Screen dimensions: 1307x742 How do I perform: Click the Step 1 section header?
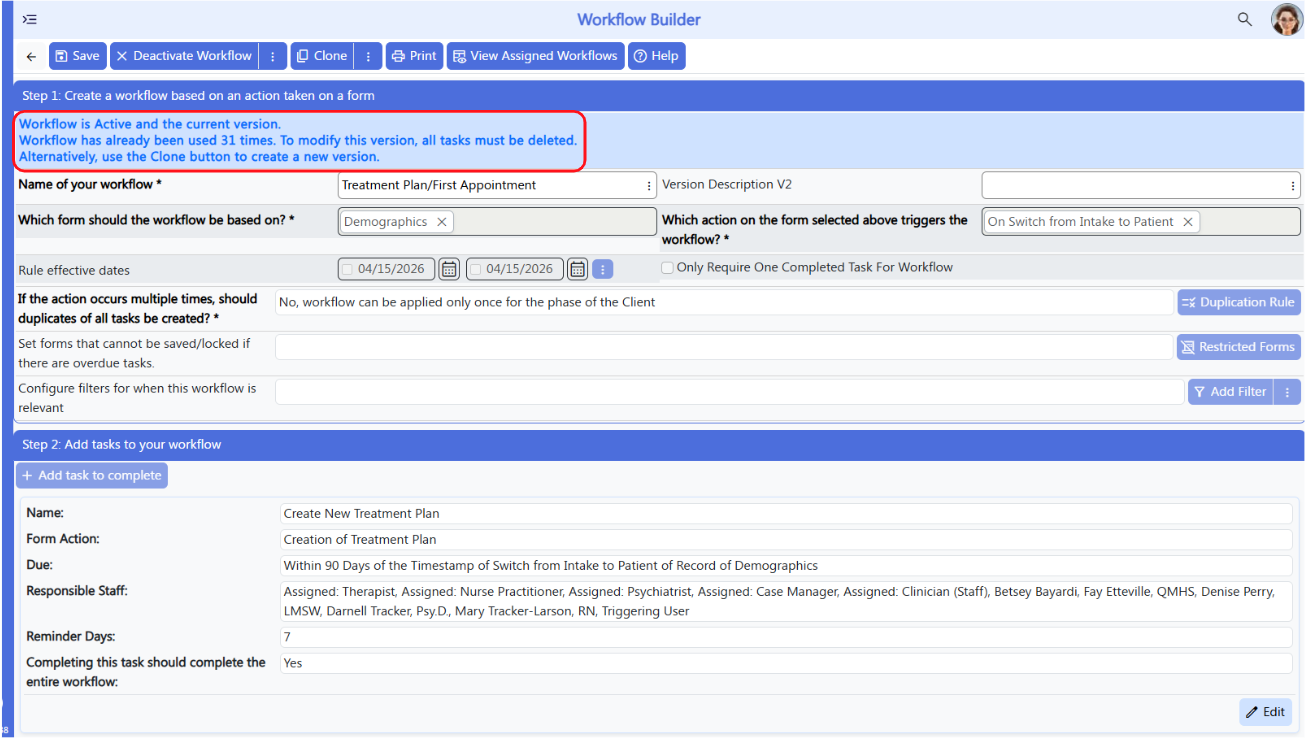click(660, 96)
